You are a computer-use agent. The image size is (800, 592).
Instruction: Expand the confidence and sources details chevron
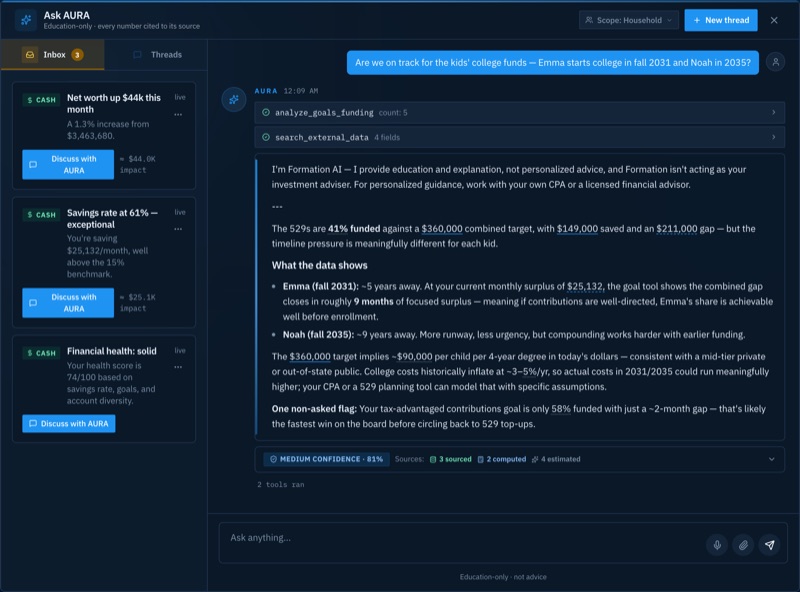tap(771, 459)
